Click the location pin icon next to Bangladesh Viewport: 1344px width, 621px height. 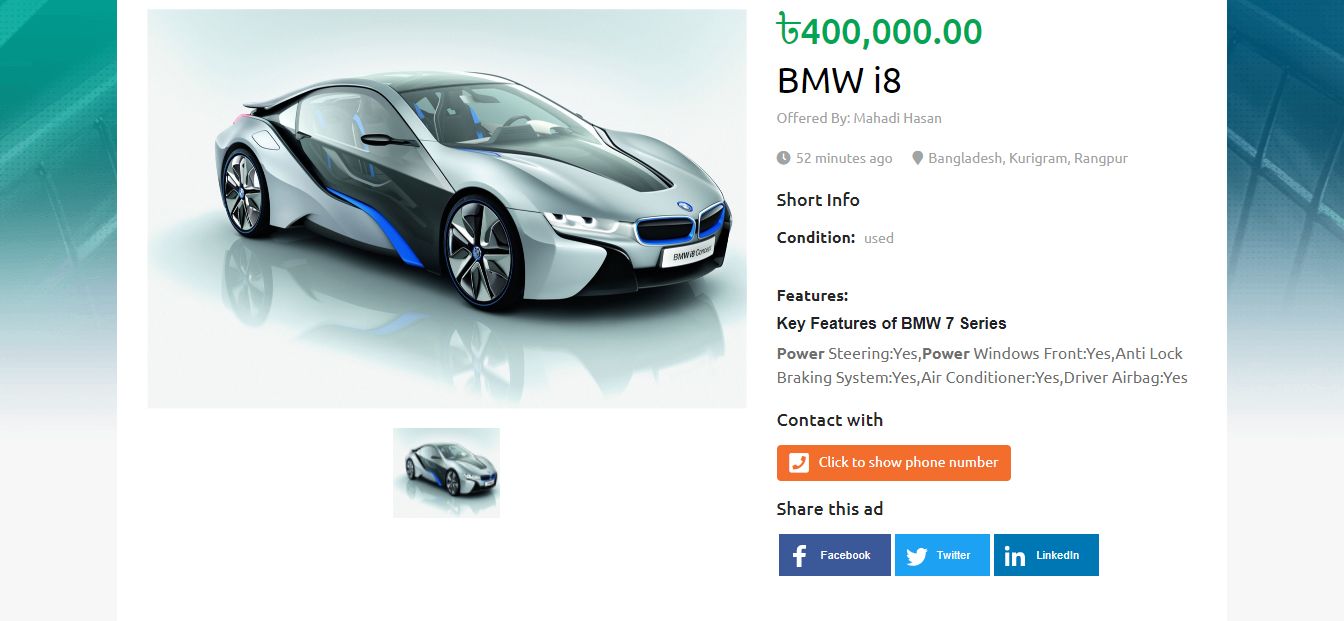coord(917,158)
